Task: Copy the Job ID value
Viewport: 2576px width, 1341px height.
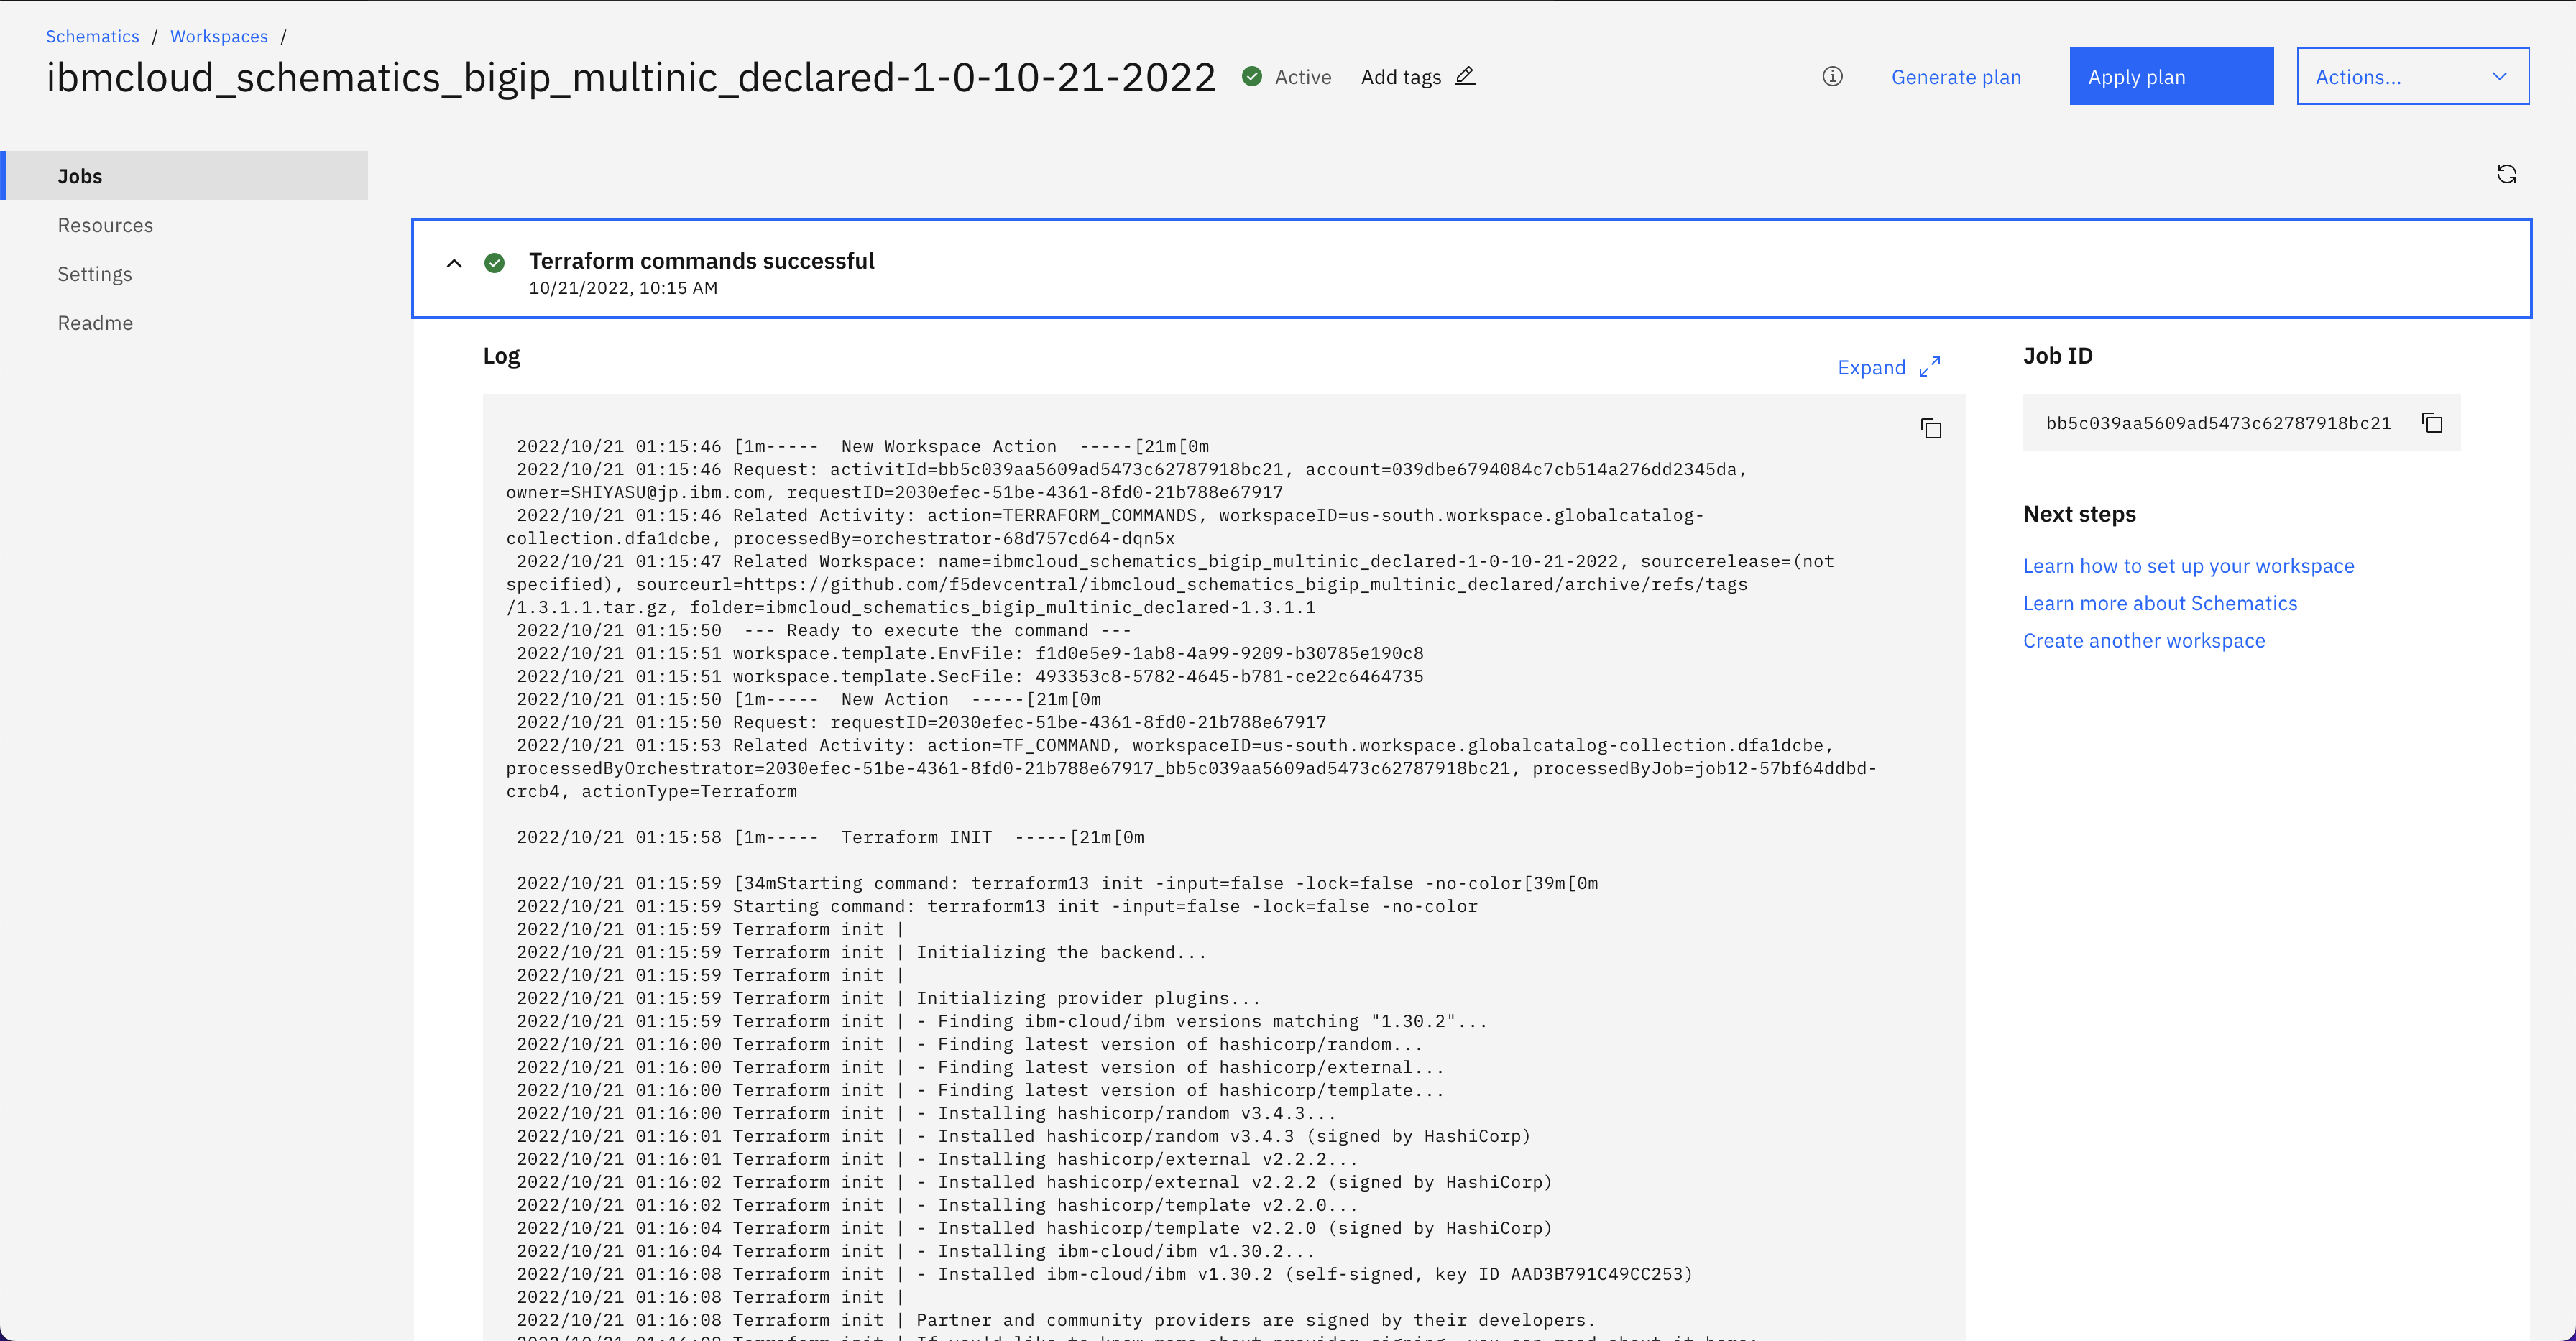Action: [2432, 423]
